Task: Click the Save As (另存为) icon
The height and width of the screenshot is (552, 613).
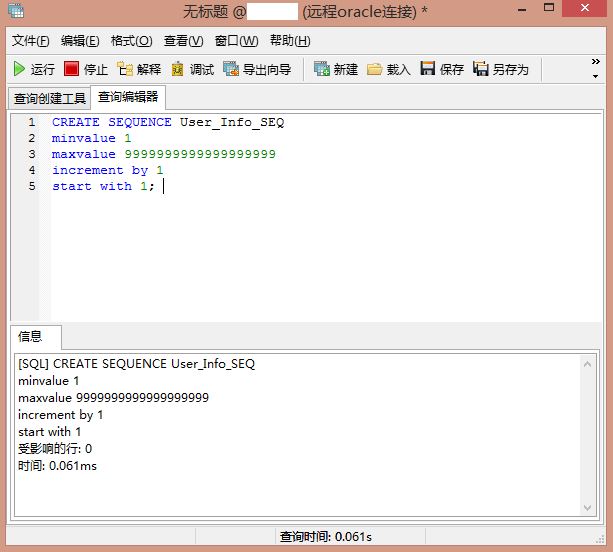Action: (480, 69)
